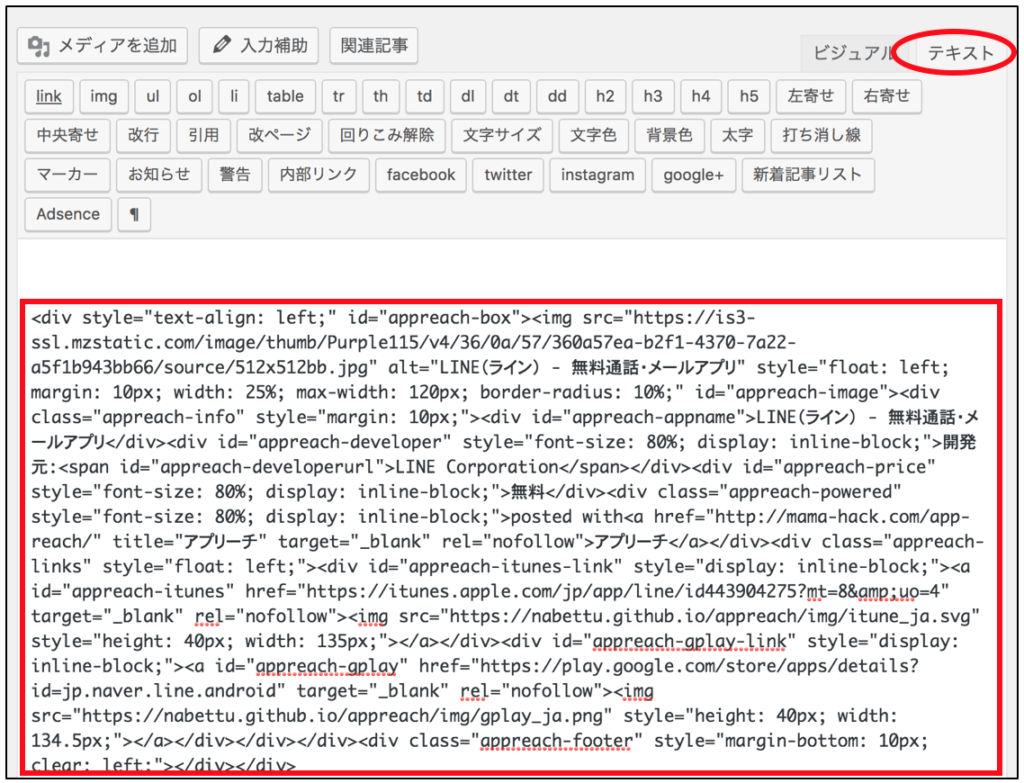1024x783 pixels.
Task: Insert an h4 heading tag
Action: (x=701, y=97)
